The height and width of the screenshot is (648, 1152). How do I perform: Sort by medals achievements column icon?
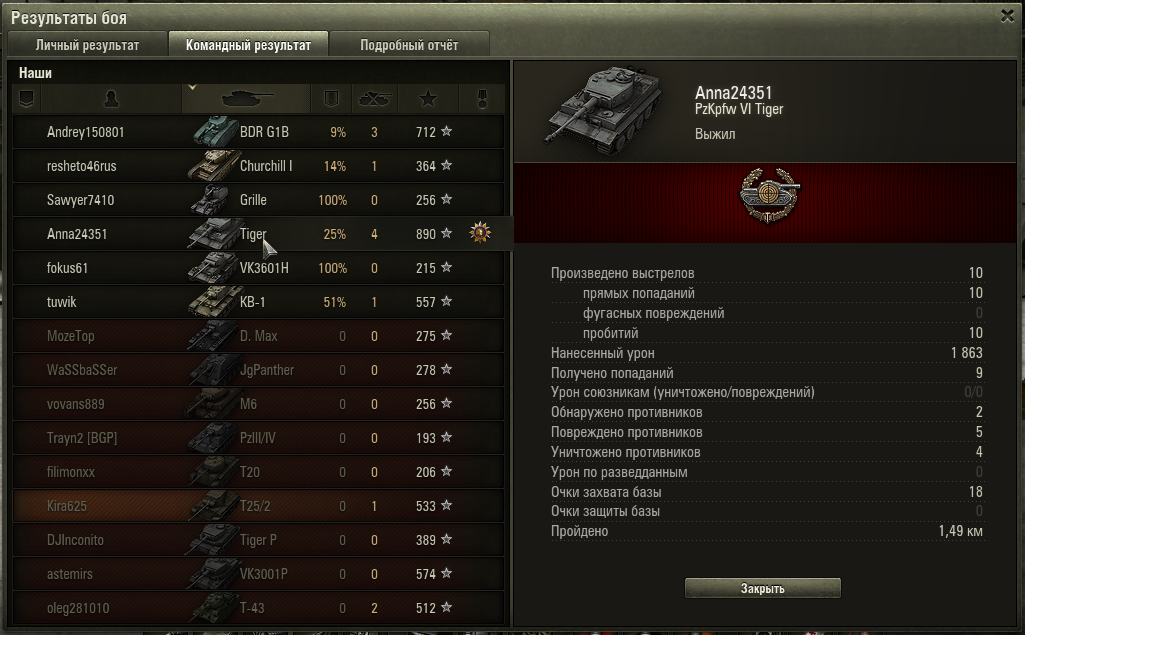[482, 99]
